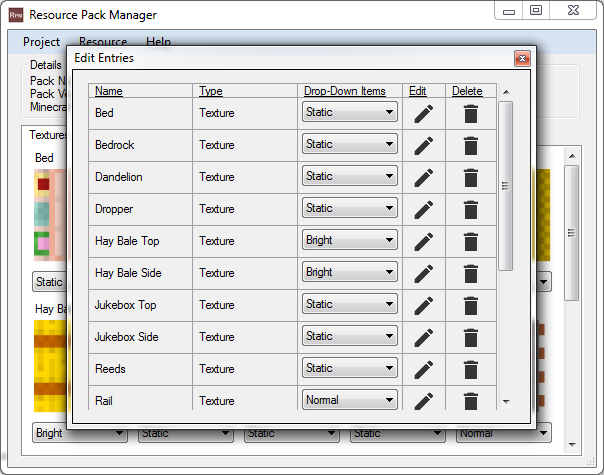Screen dimensions: 604x475
Task: Open the Rail drop-down showing Normal
Action: pyautogui.click(x=349, y=400)
